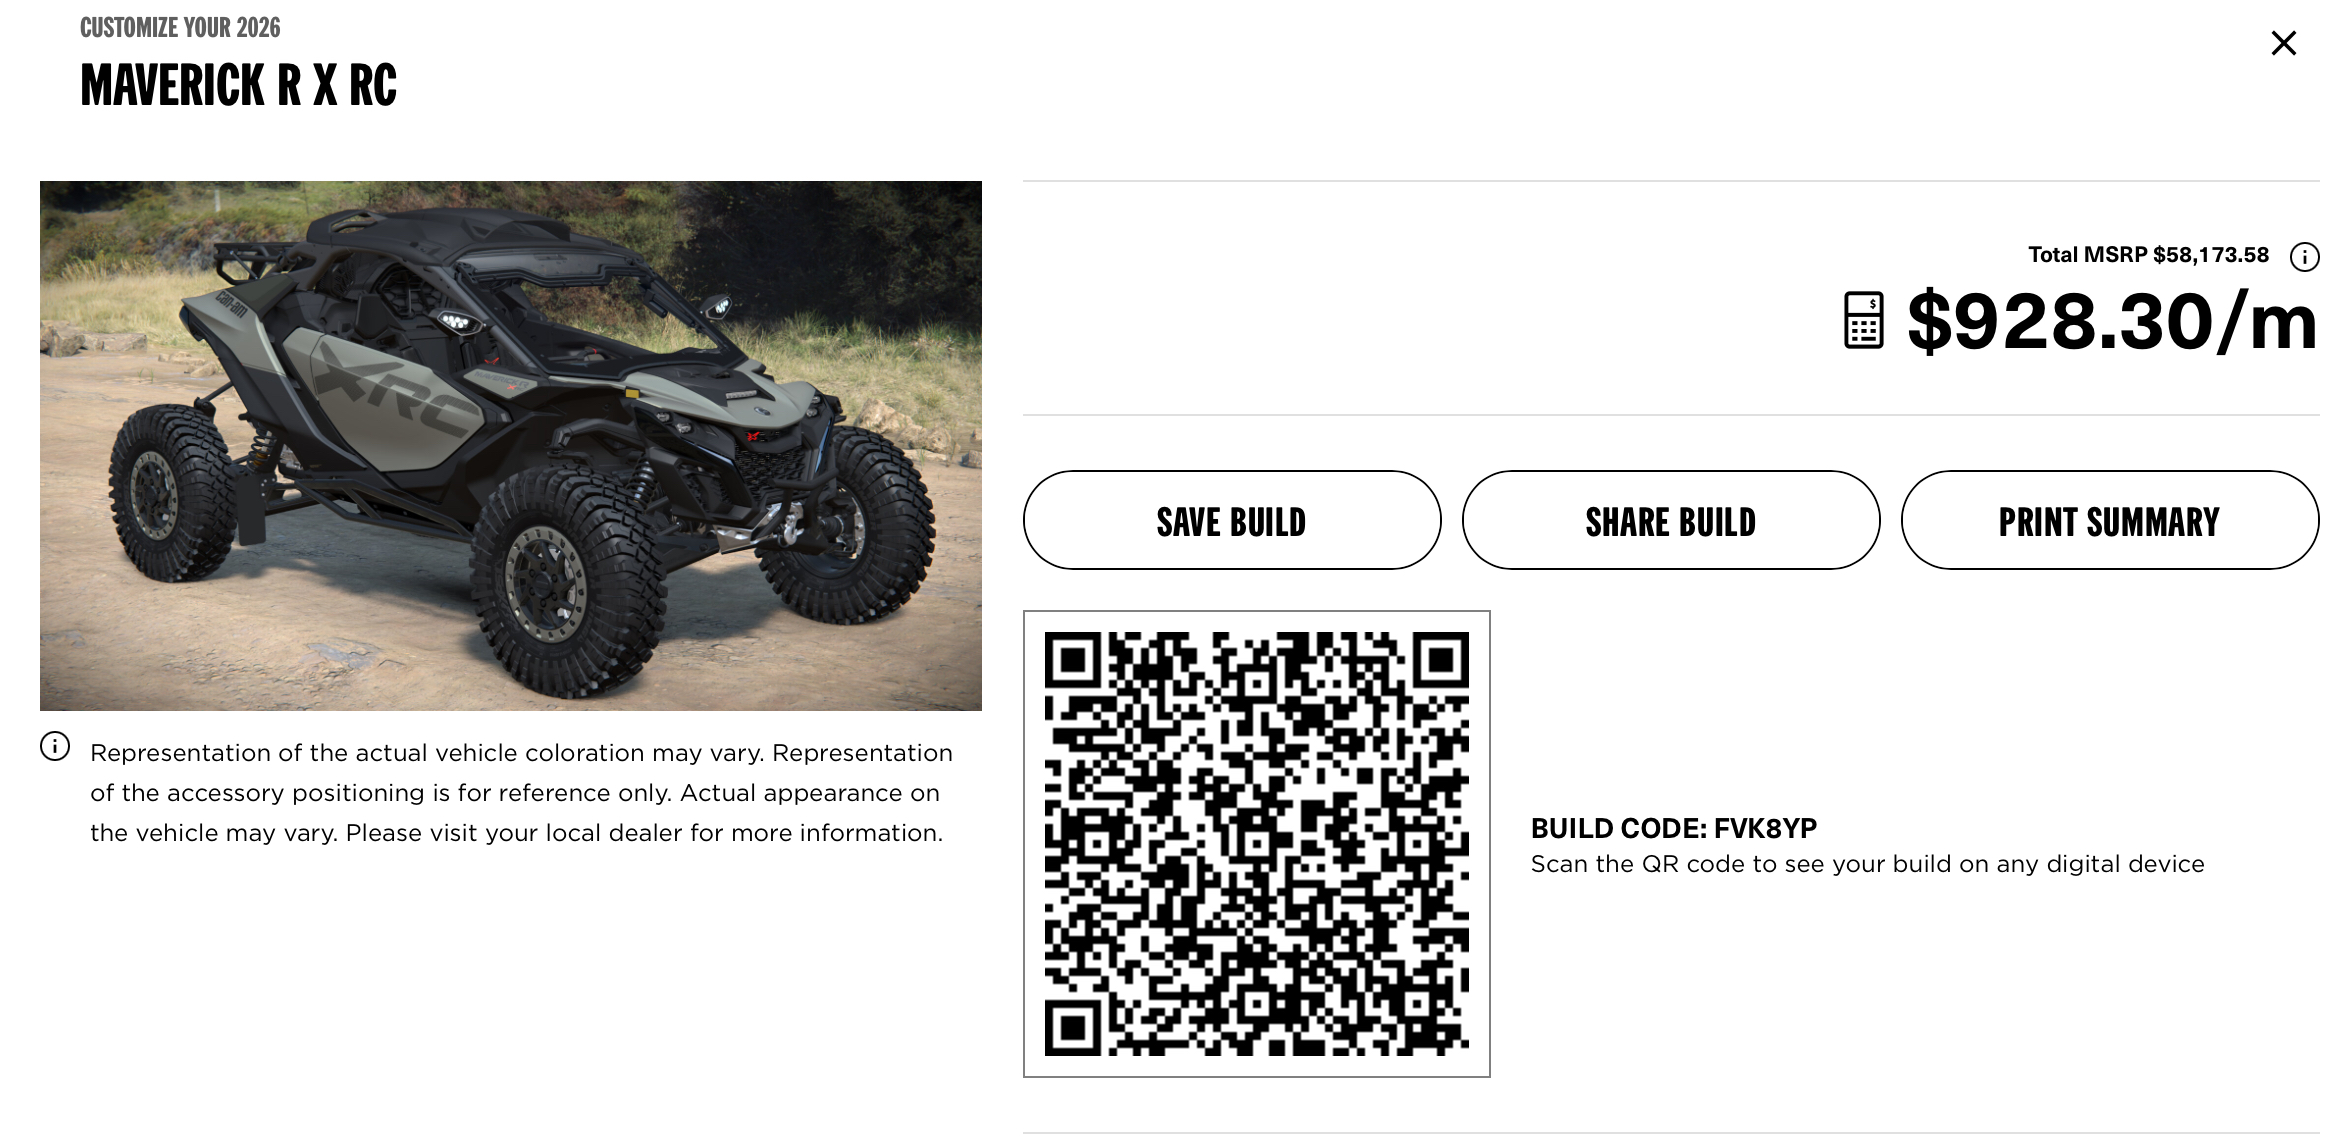The image size is (2325, 1145).
Task: Save the current build
Action: coord(1232,520)
